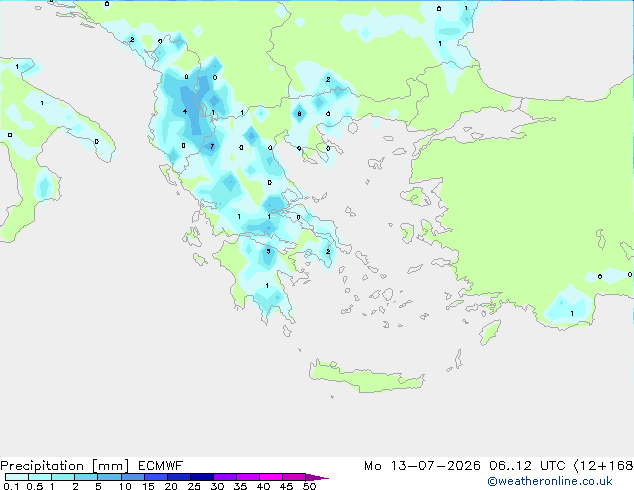The image size is (634, 490).
Task: Click the map precipitation value '7'
Action: (211, 146)
